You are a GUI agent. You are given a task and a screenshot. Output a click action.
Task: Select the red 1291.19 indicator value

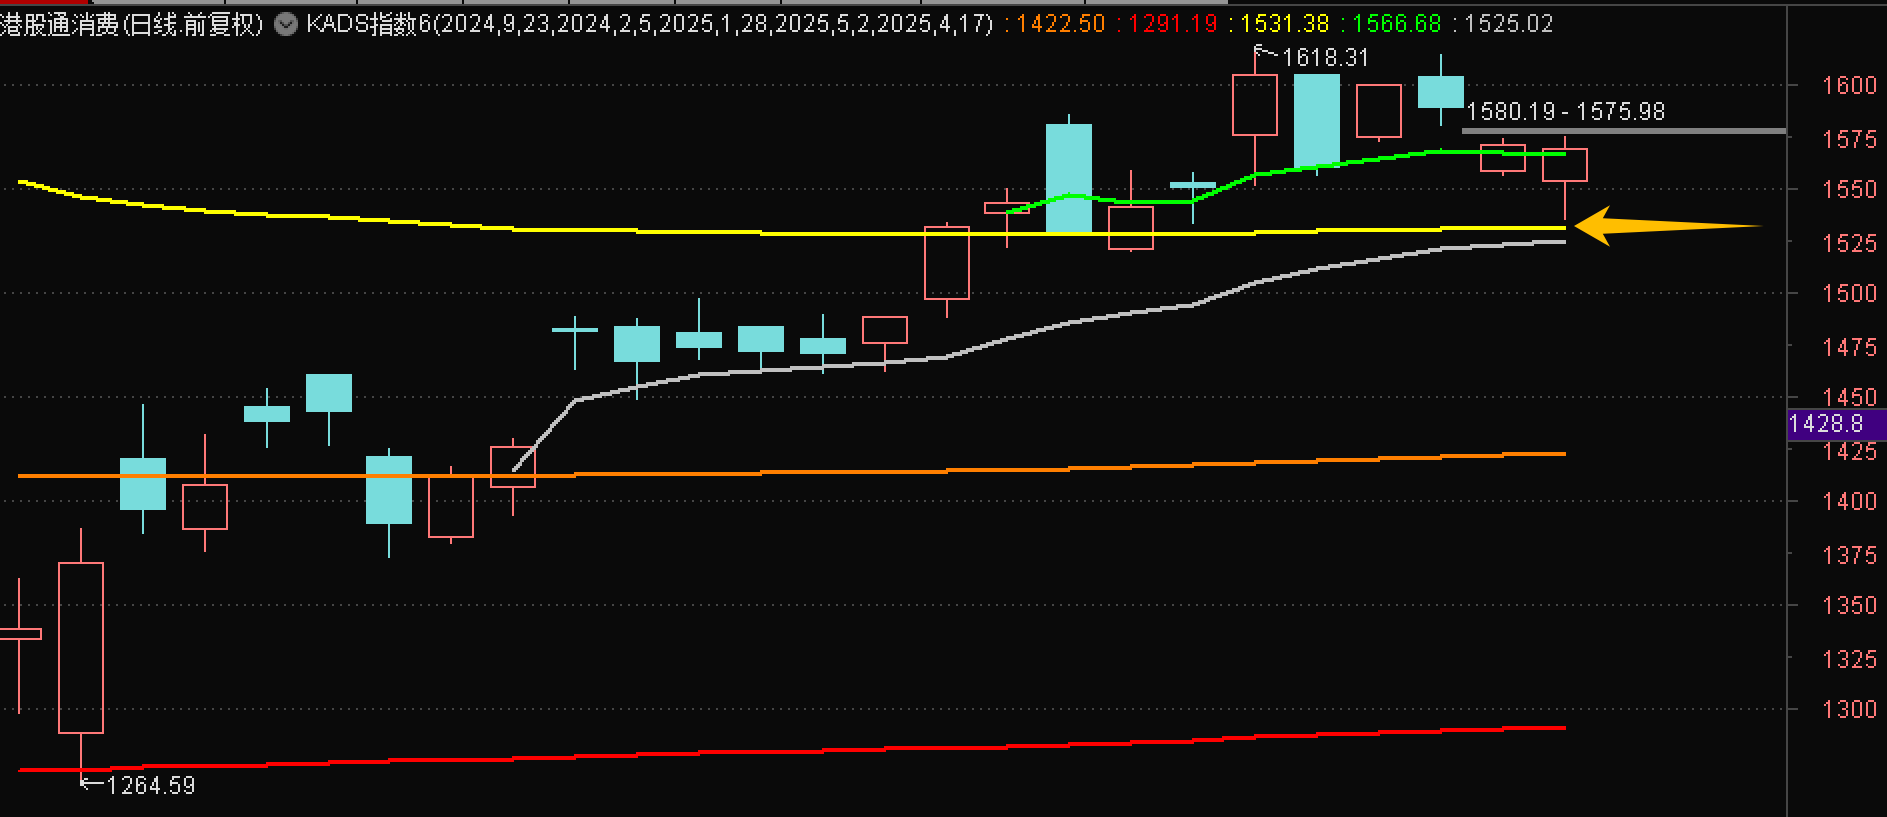(1173, 24)
